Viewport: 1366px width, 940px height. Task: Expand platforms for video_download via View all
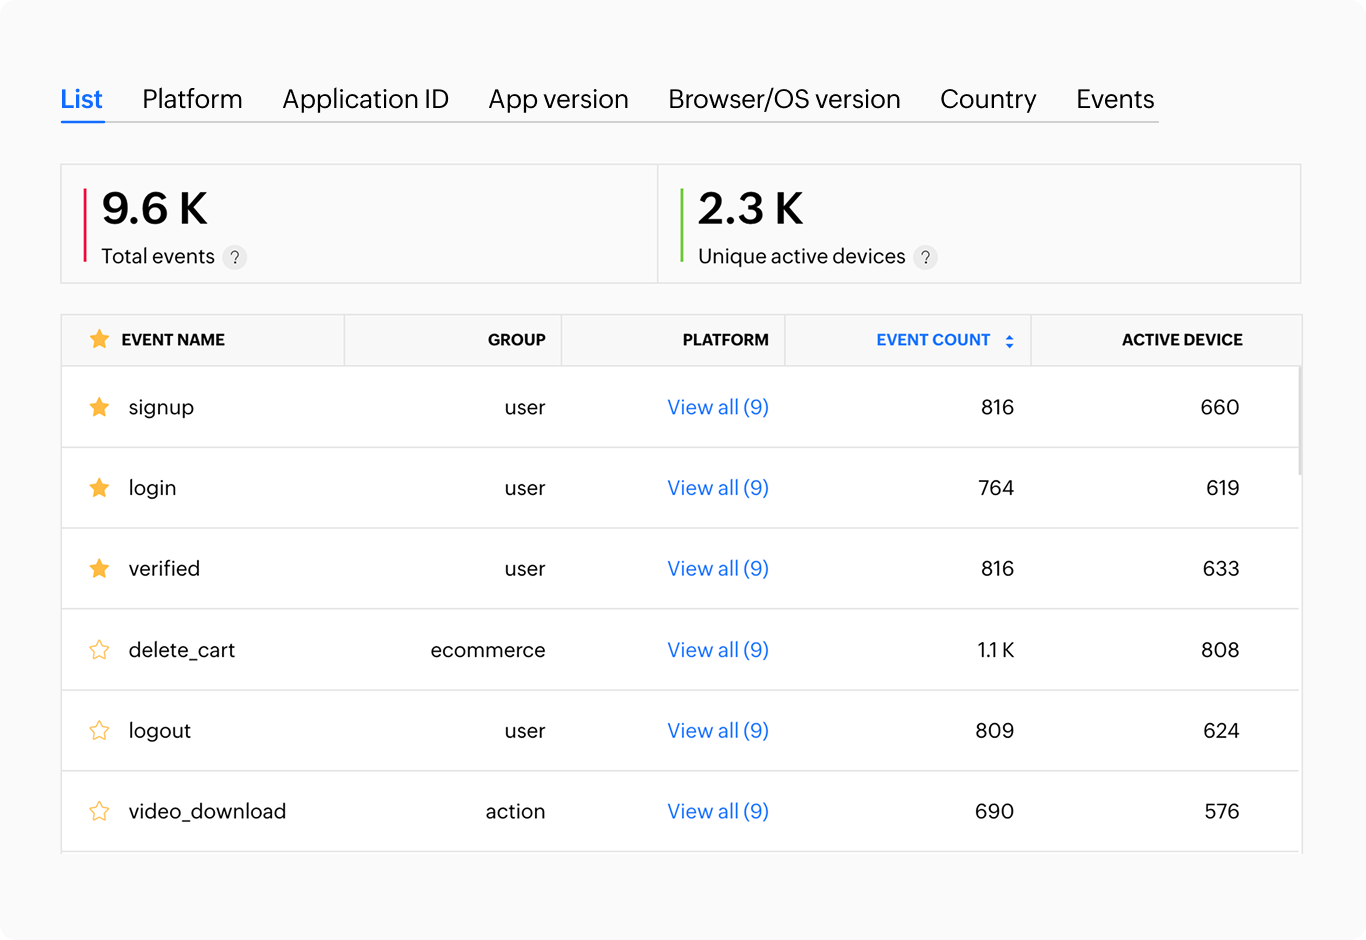717,811
